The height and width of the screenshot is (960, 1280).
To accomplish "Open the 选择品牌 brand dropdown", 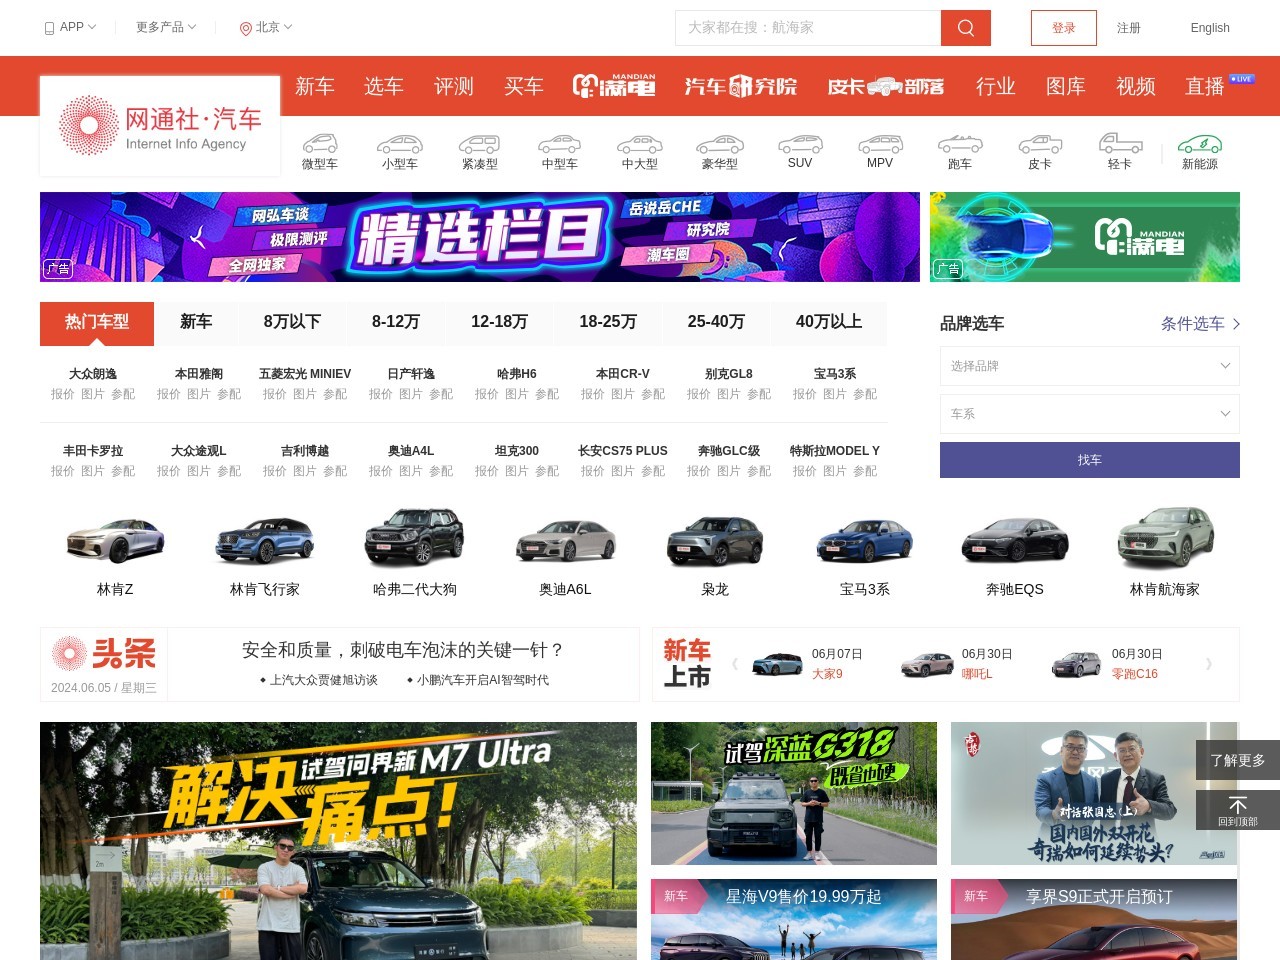I will [x=1089, y=366].
